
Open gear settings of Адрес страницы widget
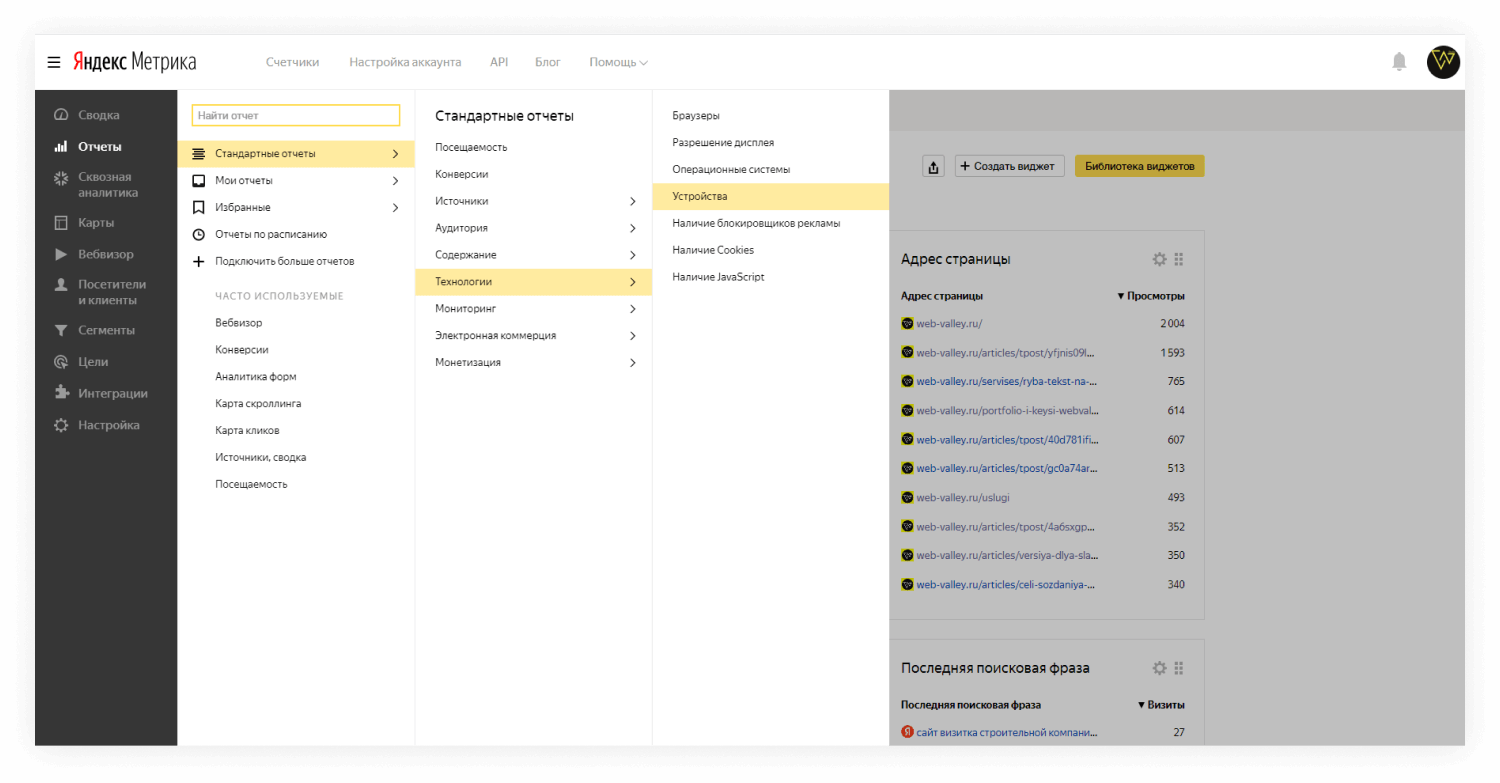1159,259
